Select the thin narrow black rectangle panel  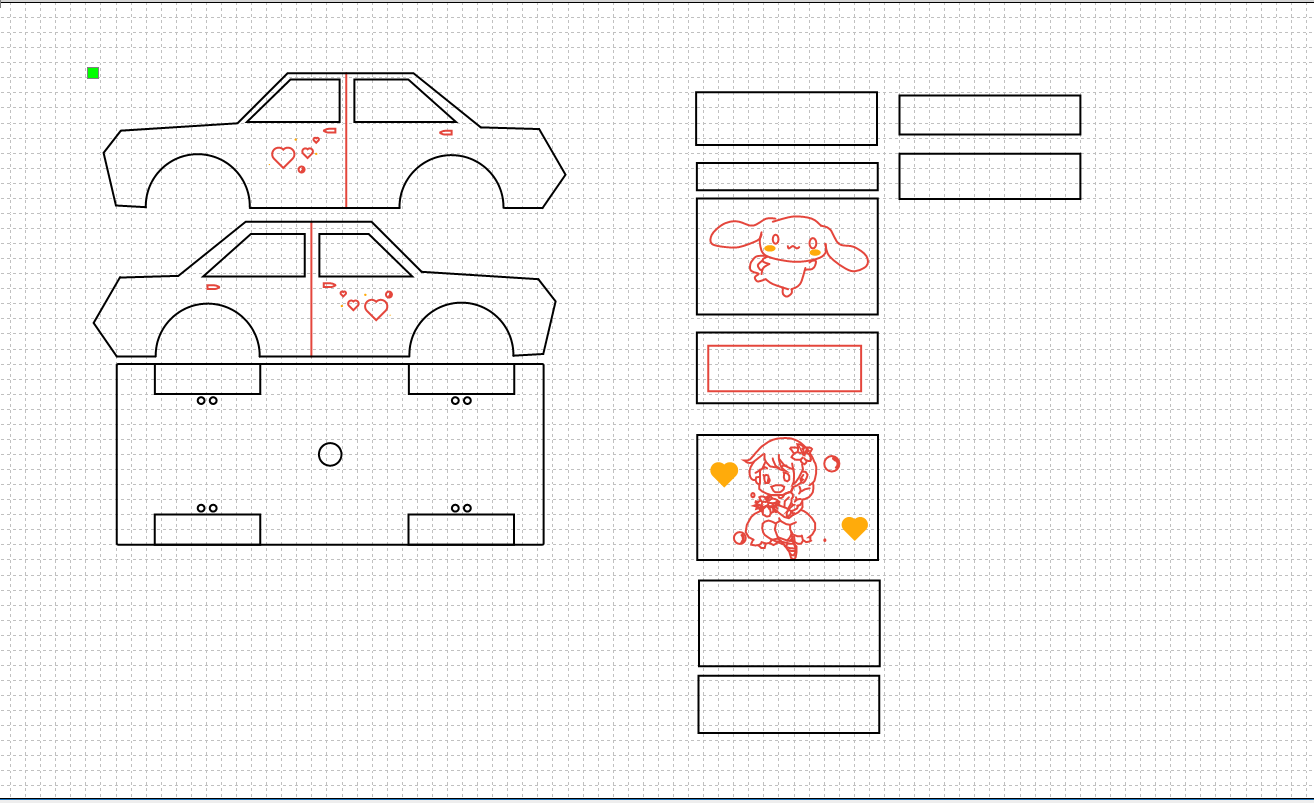tap(787, 176)
